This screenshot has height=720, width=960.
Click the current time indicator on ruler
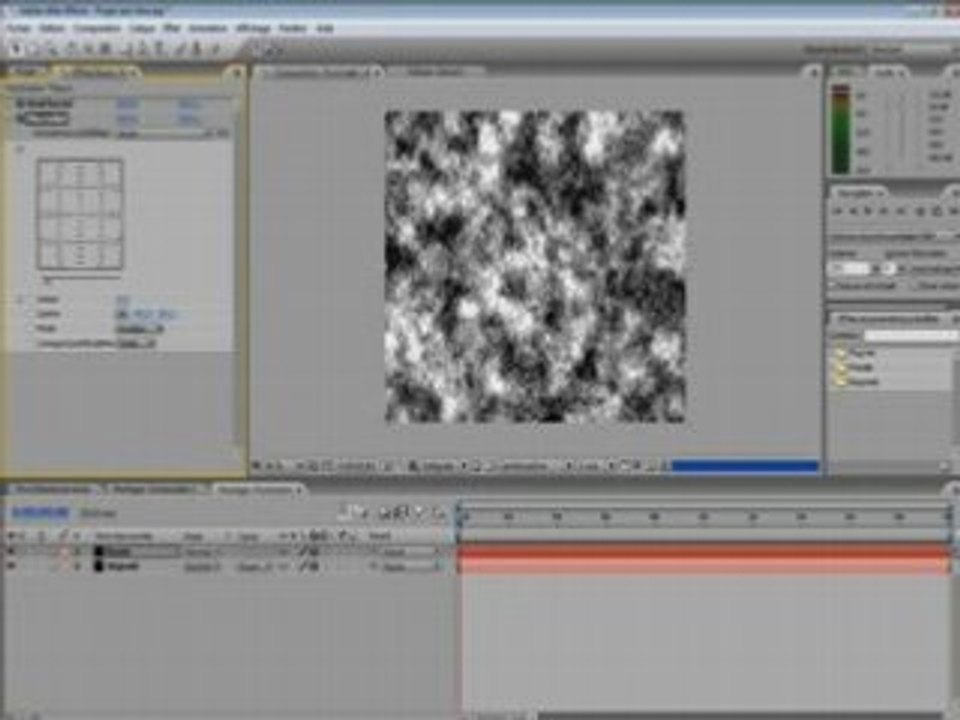pos(461,515)
